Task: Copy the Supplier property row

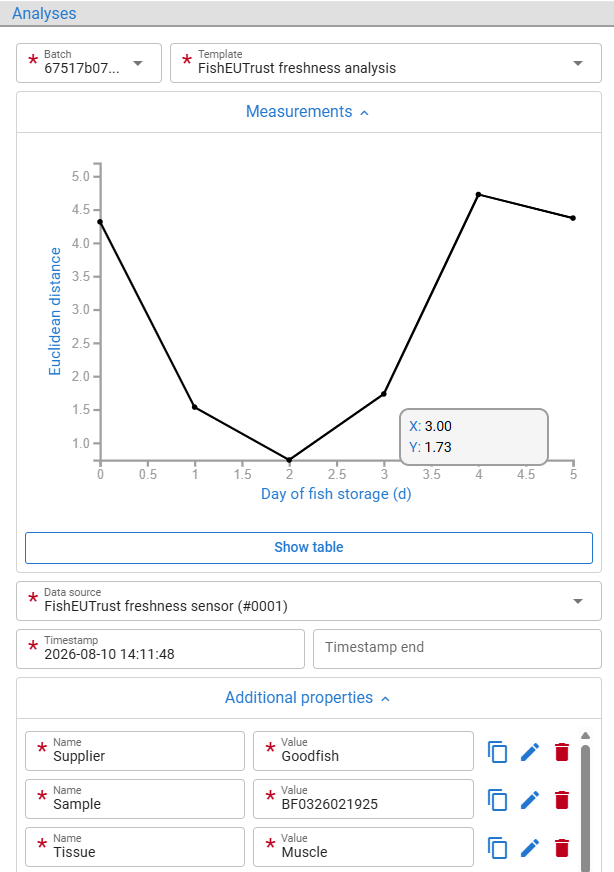Action: pos(497,752)
